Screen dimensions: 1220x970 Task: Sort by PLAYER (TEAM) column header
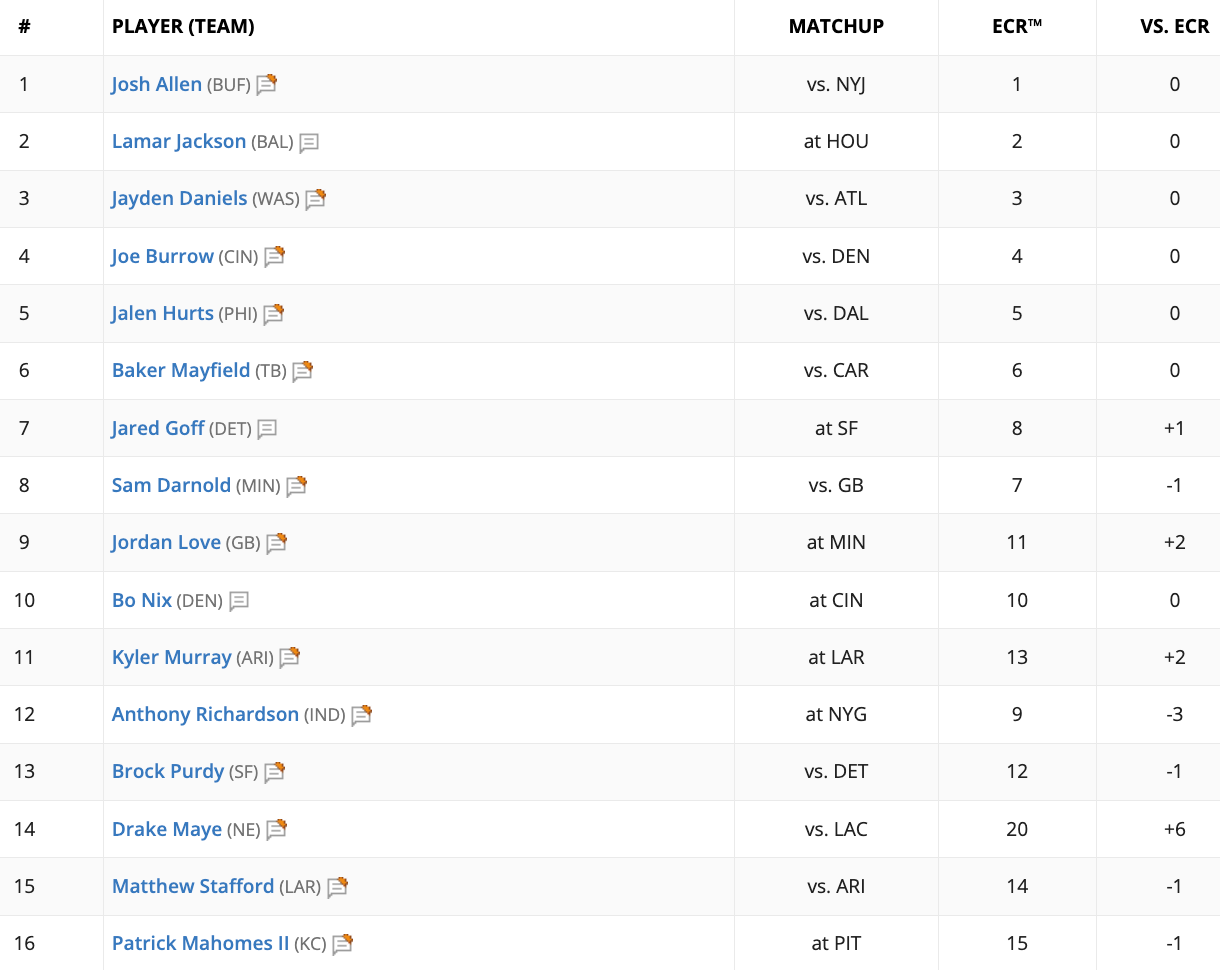click(x=183, y=27)
